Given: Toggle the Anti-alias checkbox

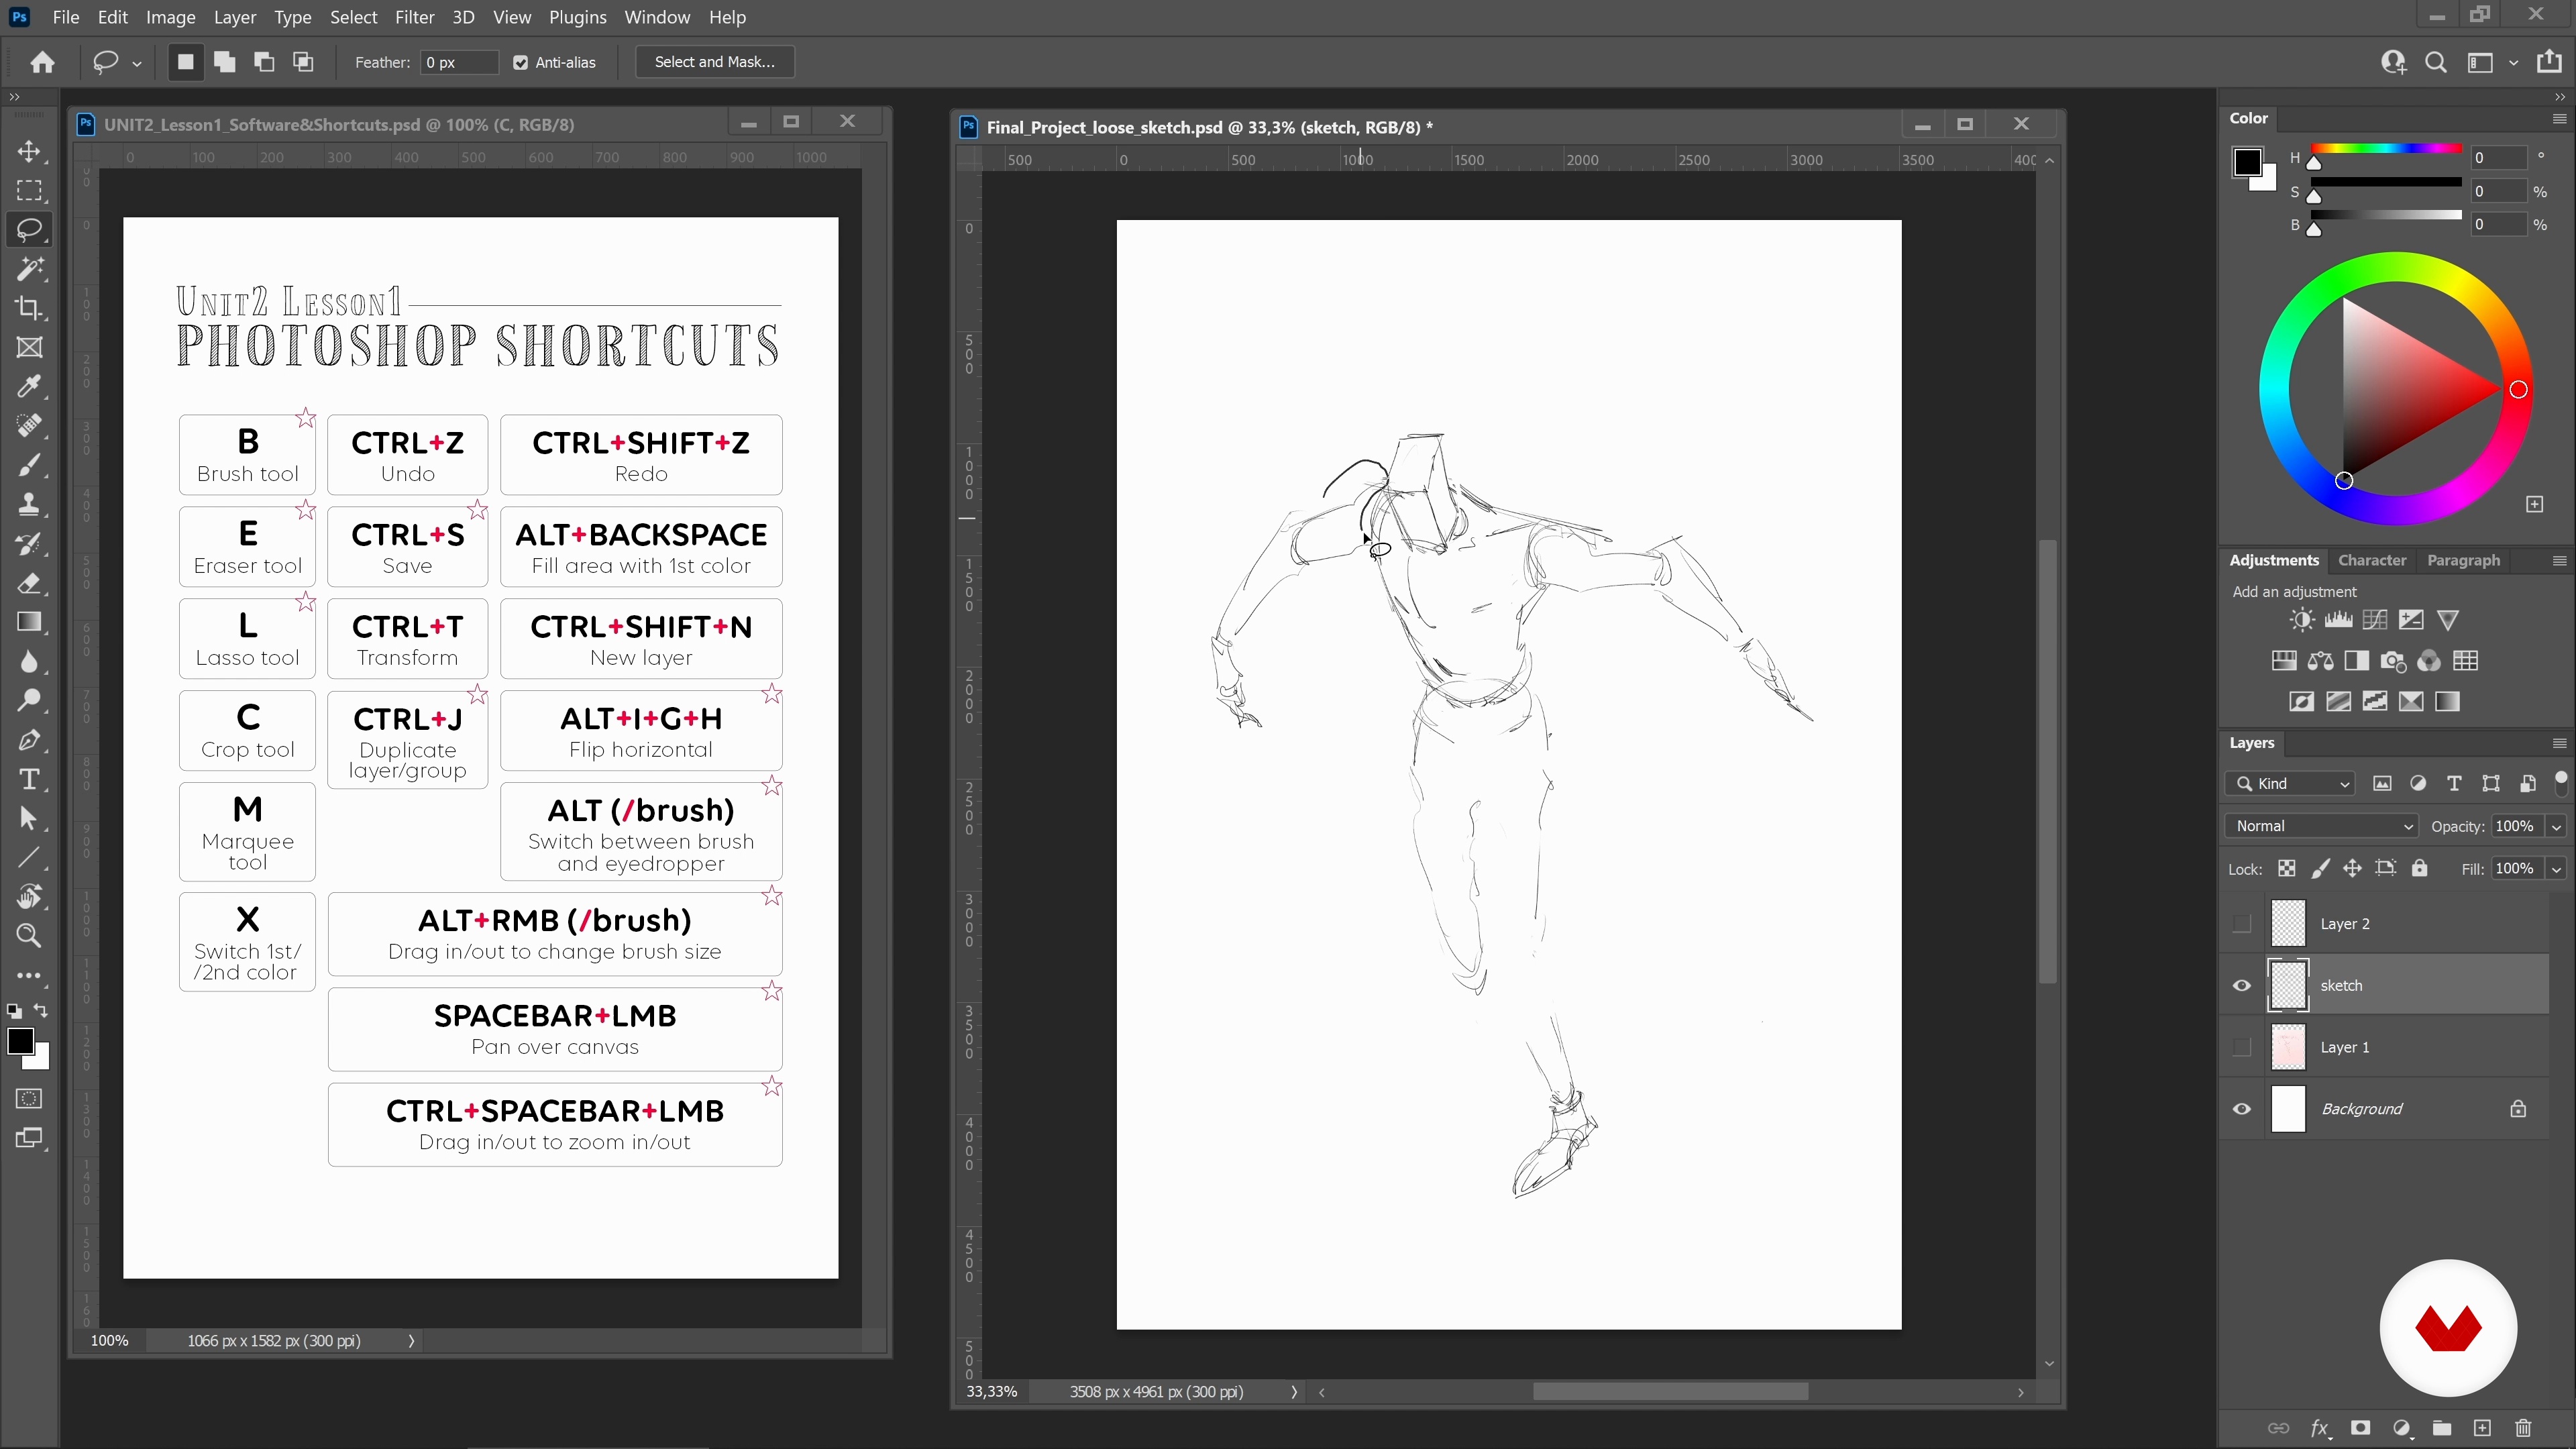Looking at the screenshot, I should point(520,62).
